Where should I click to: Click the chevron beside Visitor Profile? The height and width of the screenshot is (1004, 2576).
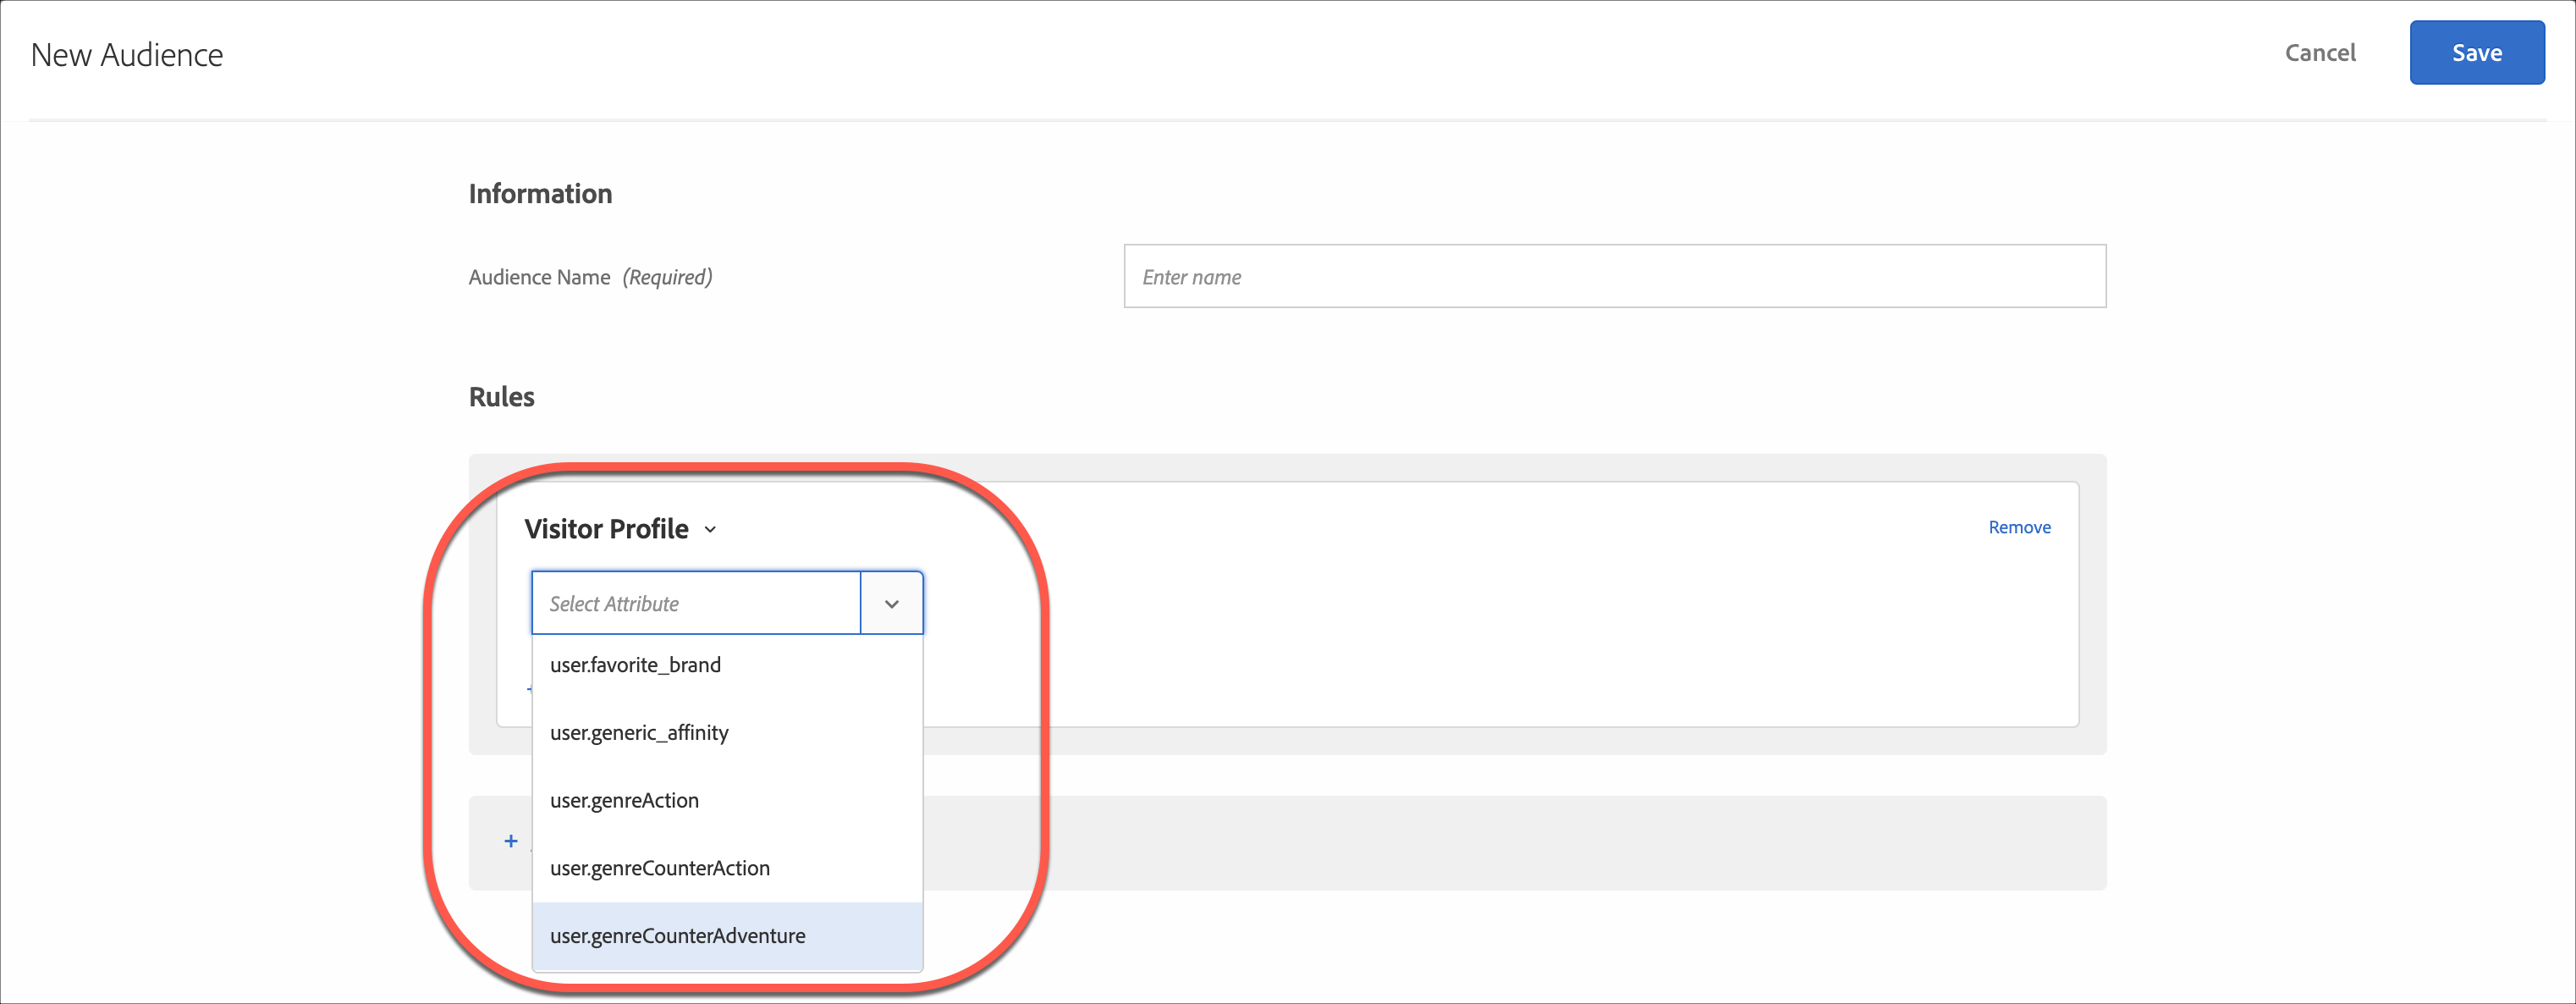(x=710, y=529)
